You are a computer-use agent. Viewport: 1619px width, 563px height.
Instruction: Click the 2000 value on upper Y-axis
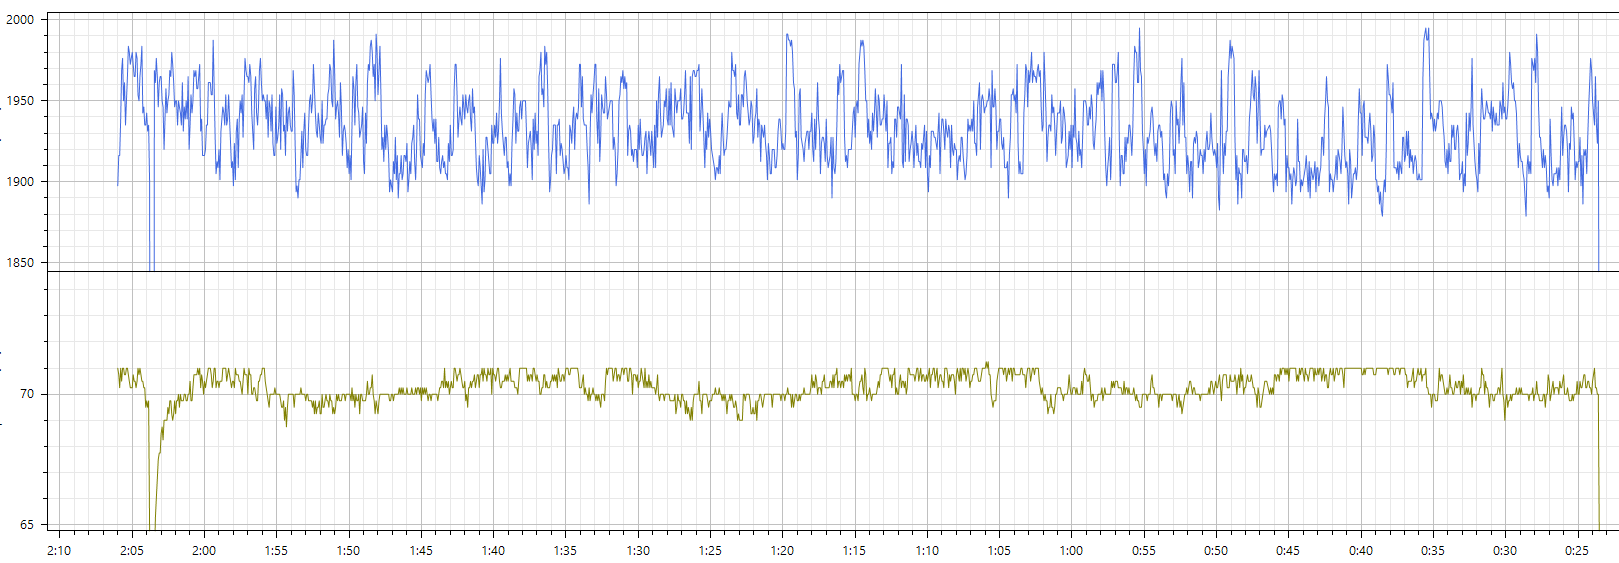pyautogui.click(x=20, y=20)
